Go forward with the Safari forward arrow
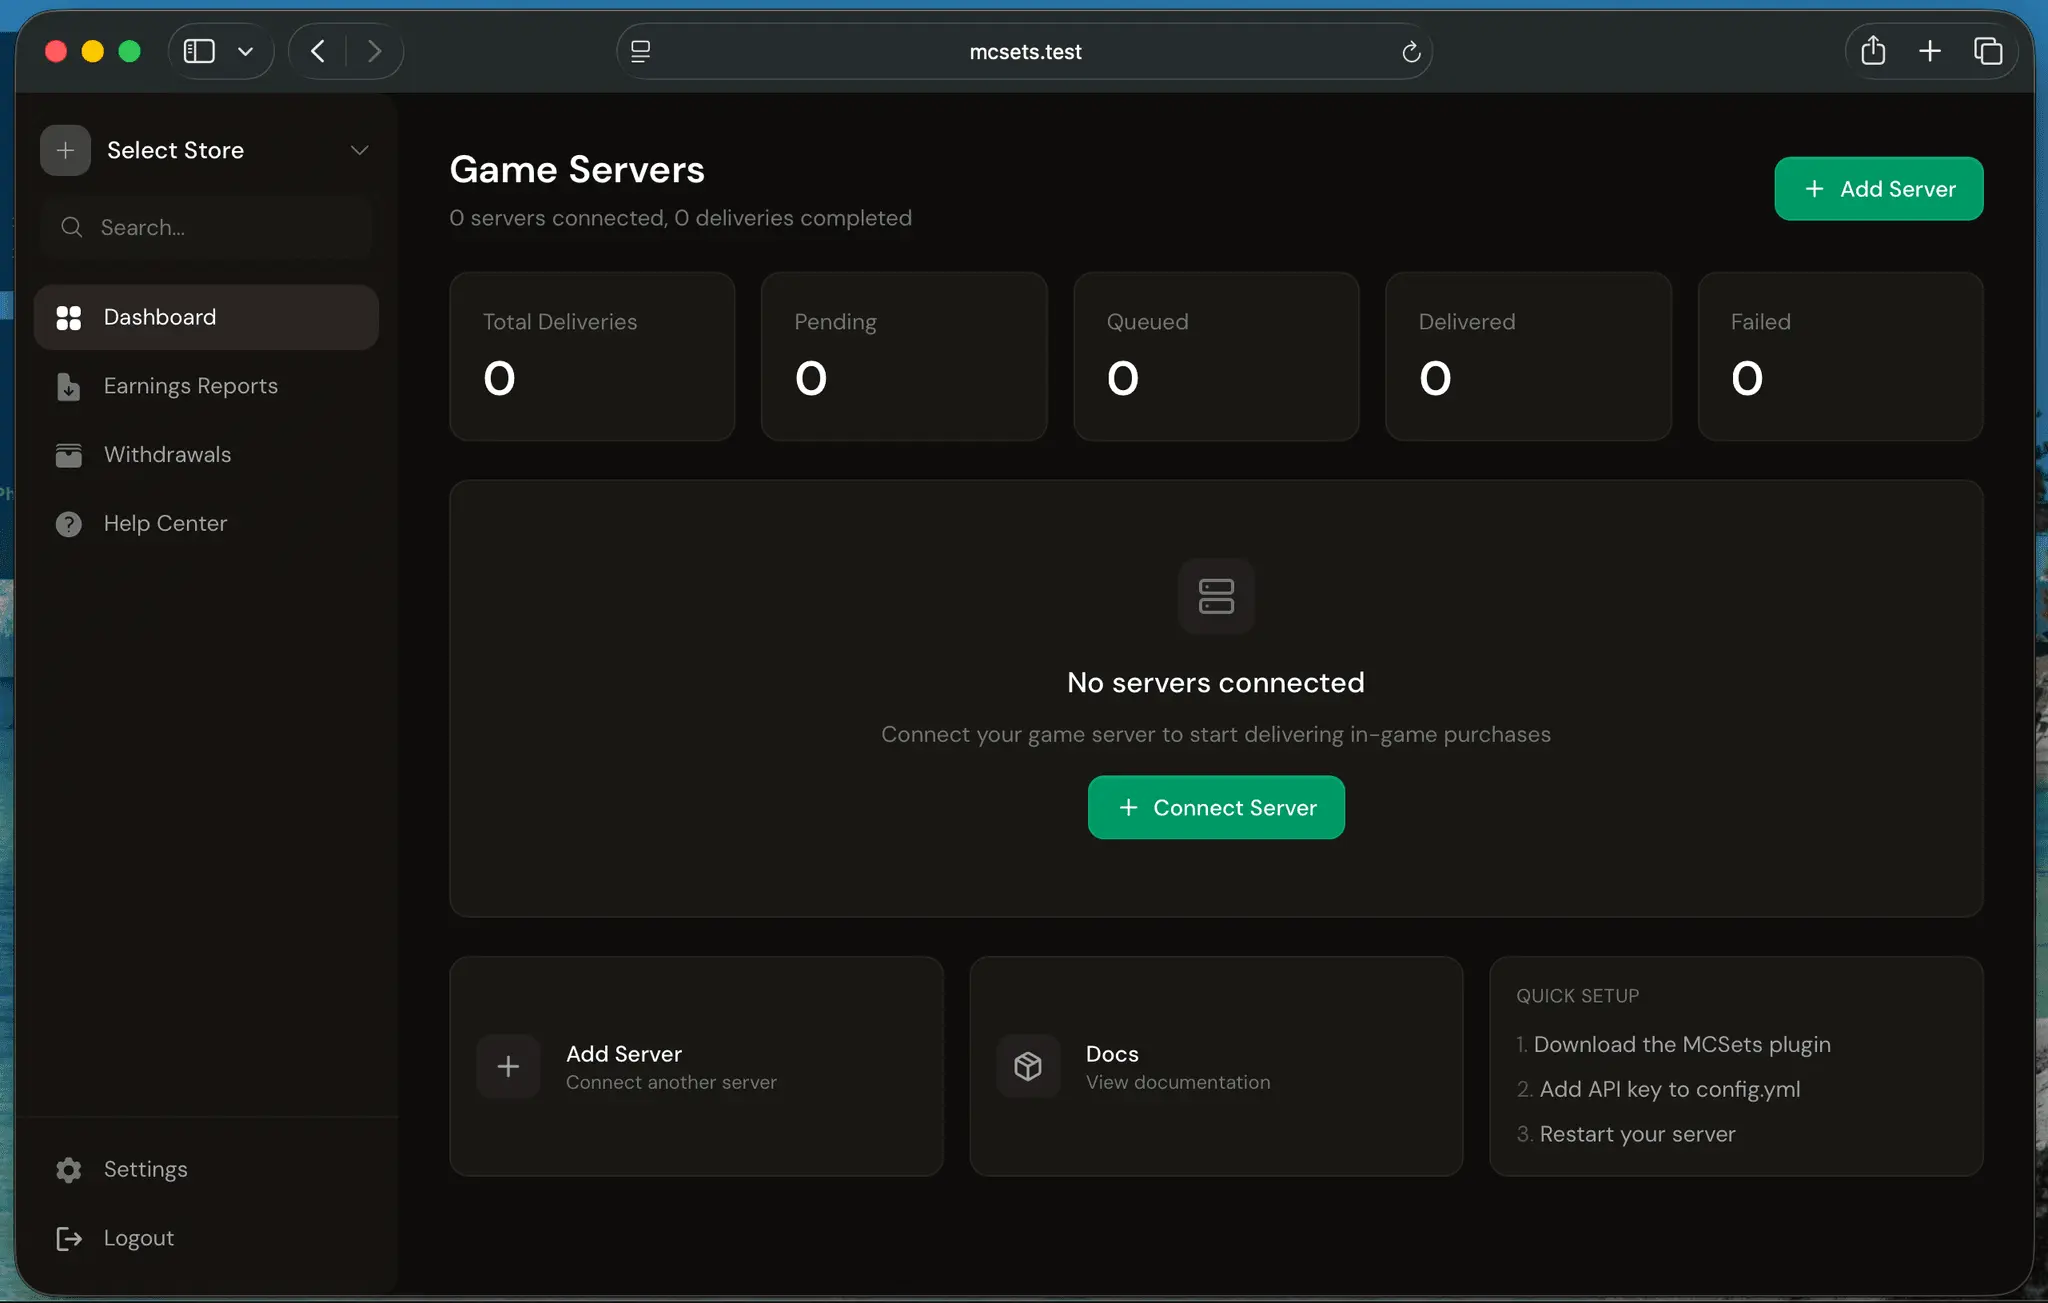 (x=374, y=51)
